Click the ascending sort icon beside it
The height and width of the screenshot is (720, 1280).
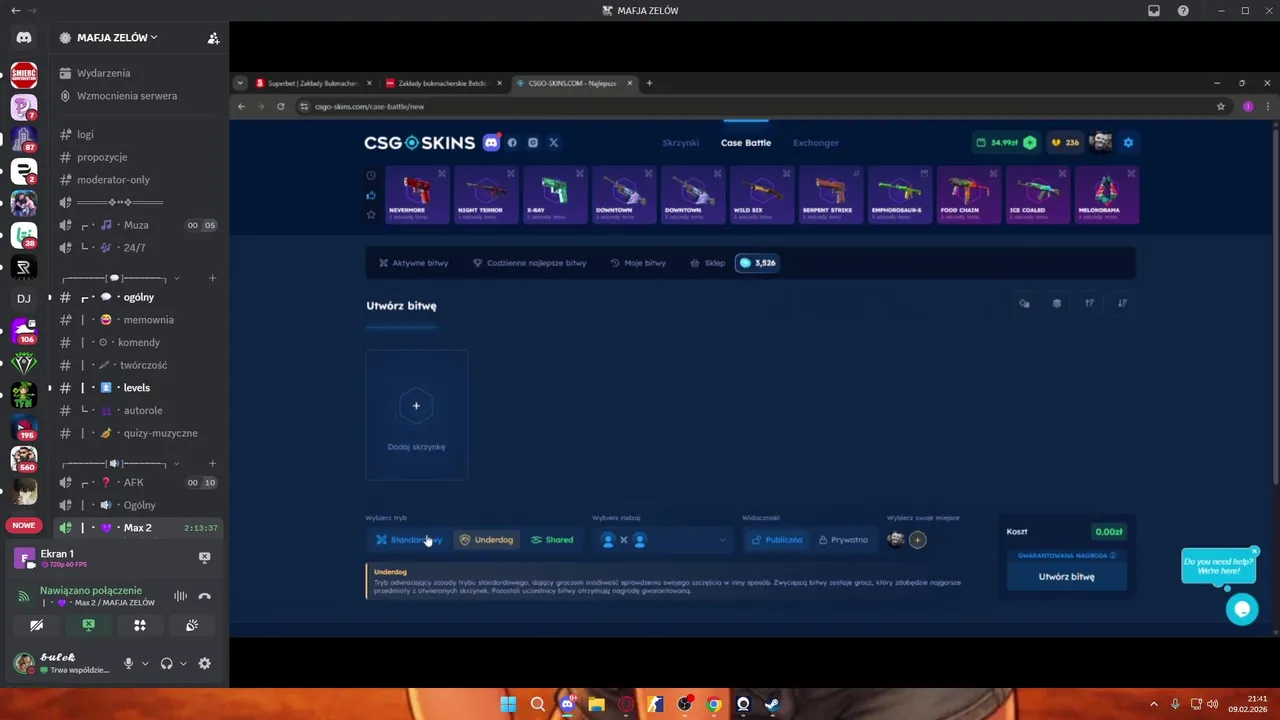tap(1089, 303)
